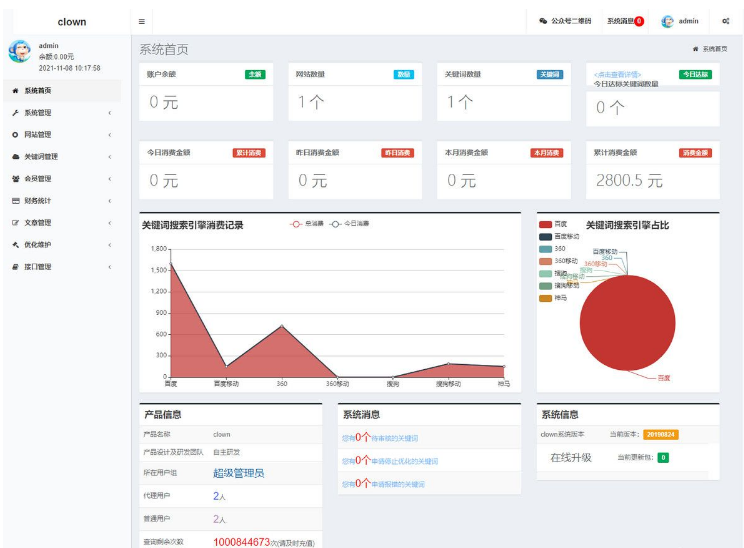
Task: Expand the 财务统计 sidebar submenu
Action: point(60,201)
